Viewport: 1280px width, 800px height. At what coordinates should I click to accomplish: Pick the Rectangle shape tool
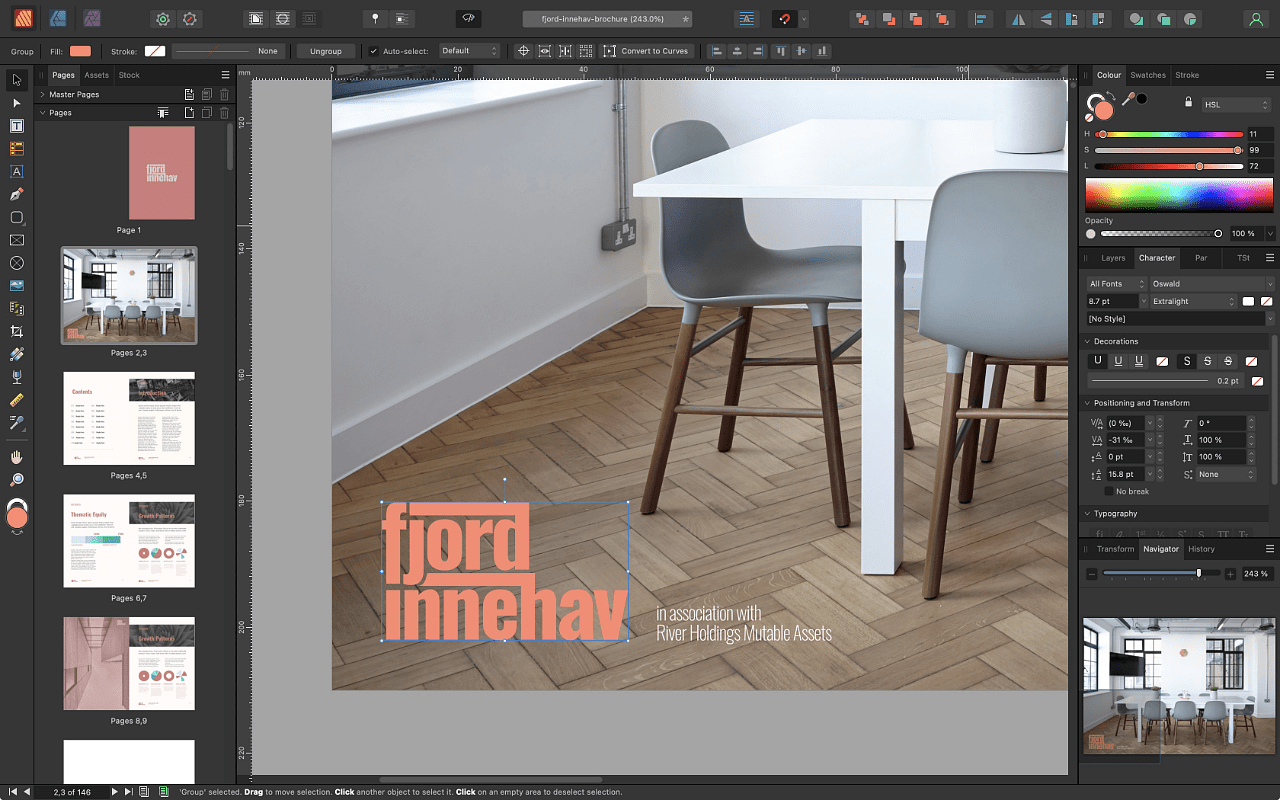[16, 217]
